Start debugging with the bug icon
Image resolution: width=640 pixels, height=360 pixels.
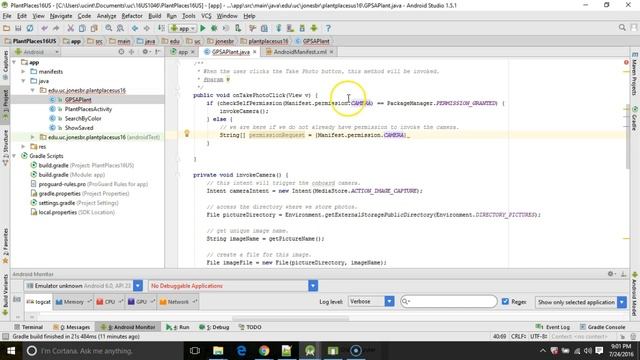214,28
